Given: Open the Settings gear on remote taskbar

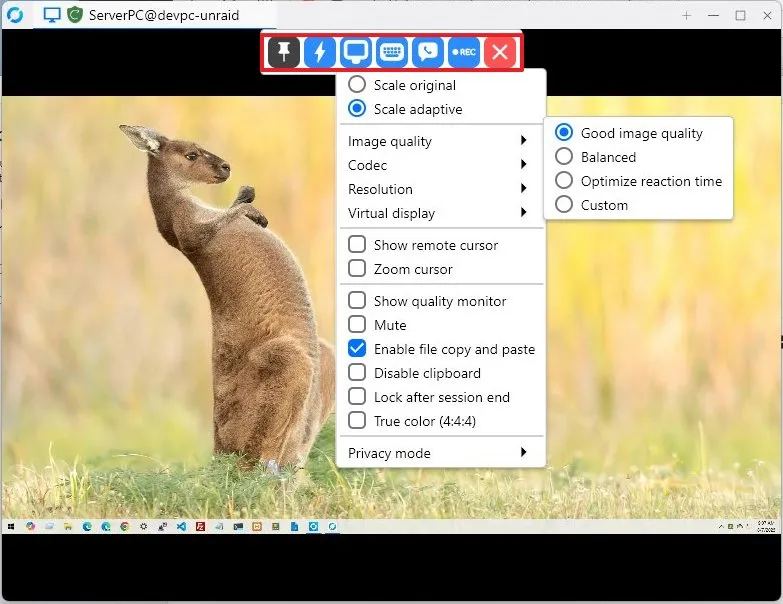Looking at the screenshot, I should pyautogui.click(x=143, y=526).
